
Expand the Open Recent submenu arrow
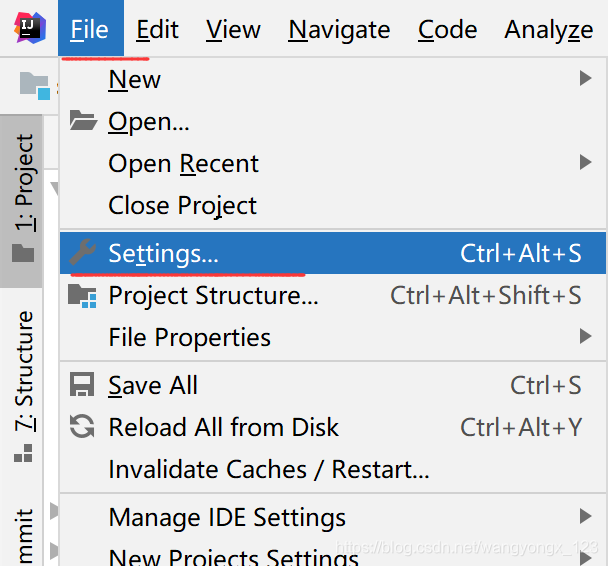(x=585, y=163)
